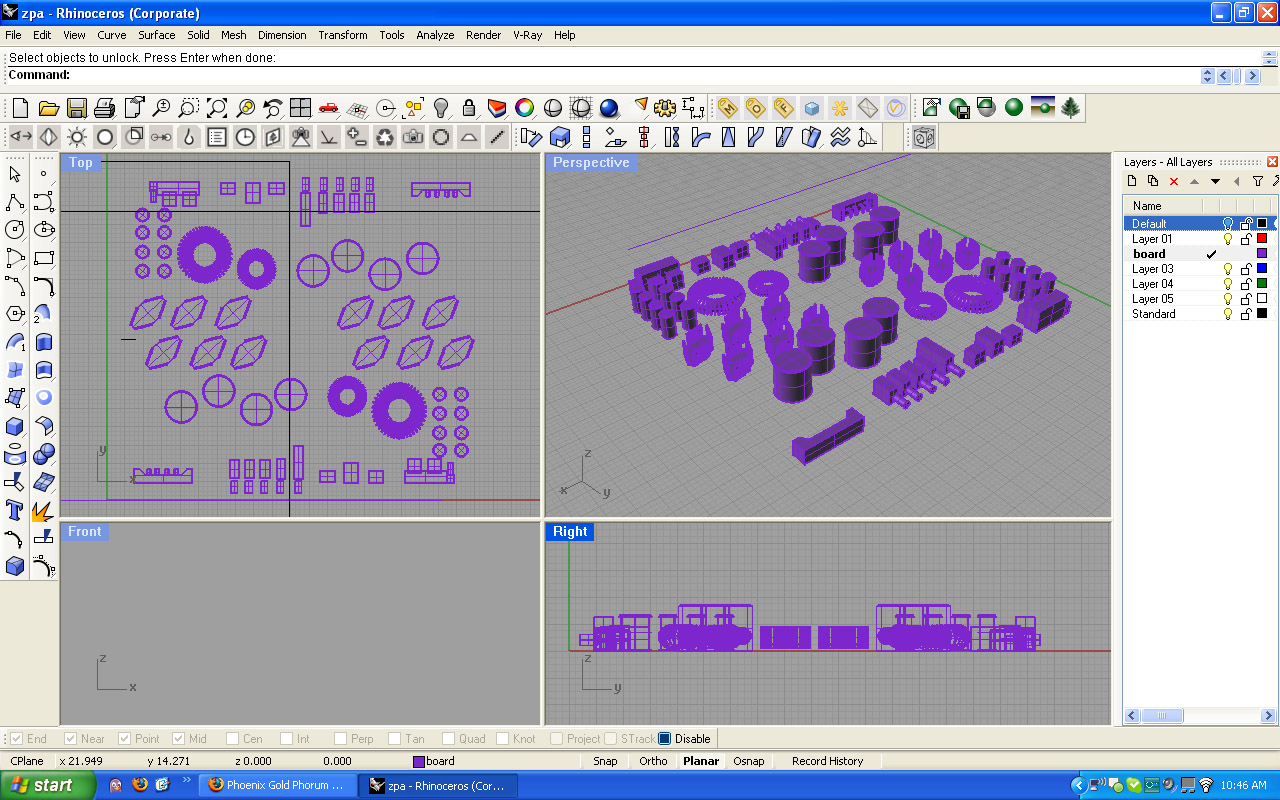The image size is (1280, 800).
Task: Open the Analyze menu
Action: (x=435, y=35)
